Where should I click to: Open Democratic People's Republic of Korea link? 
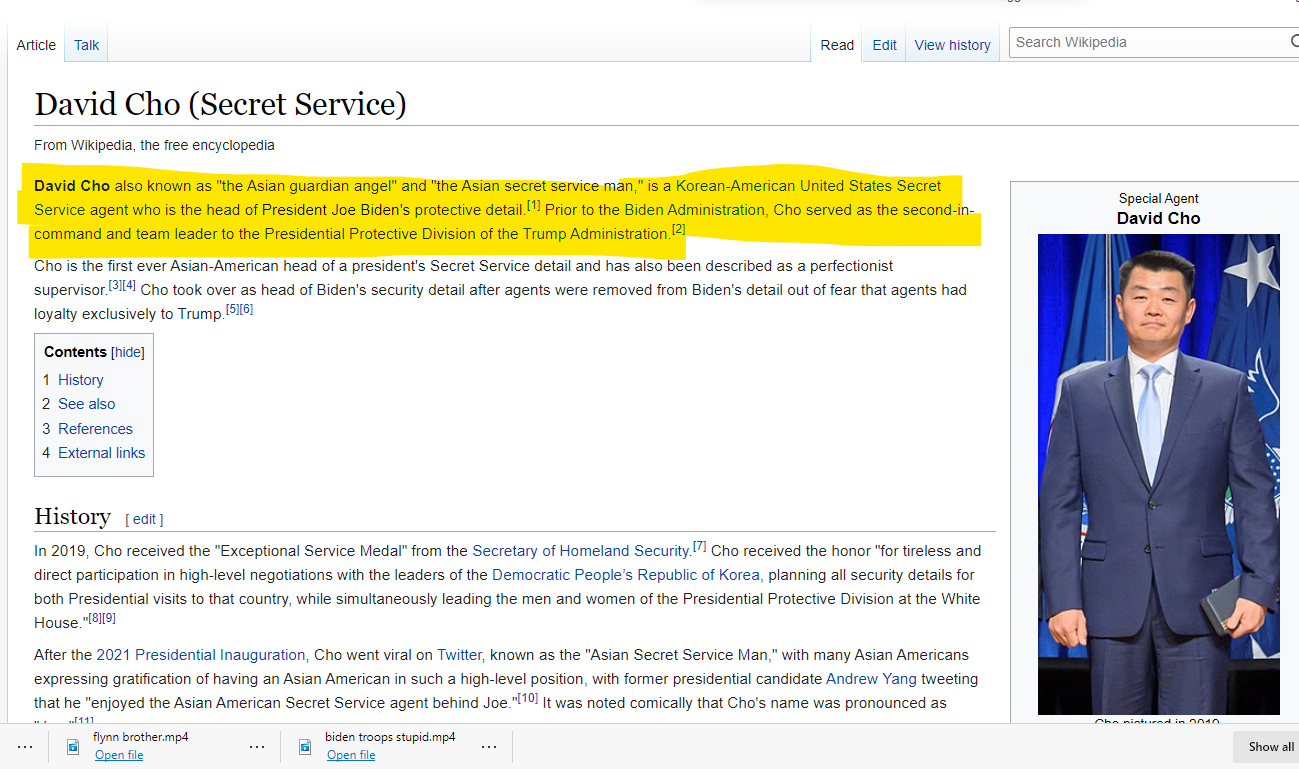pyautogui.click(x=626, y=575)
